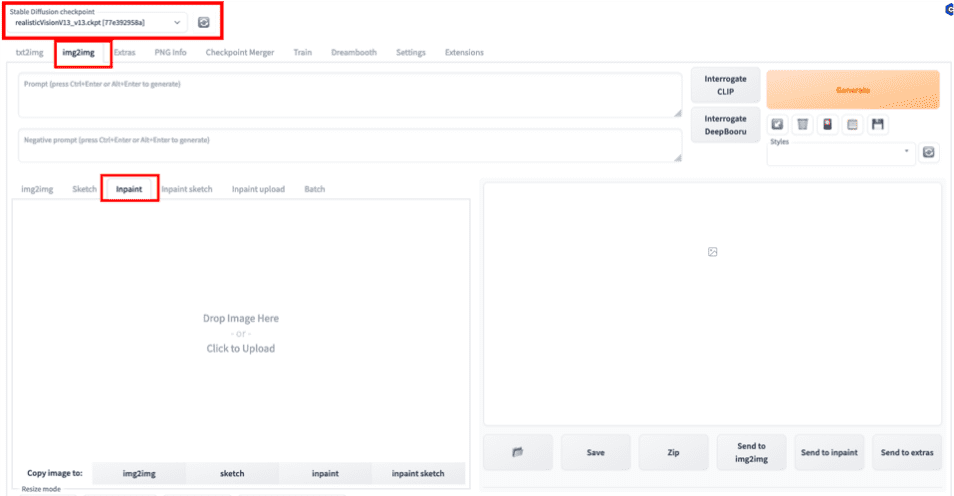Open the Settings tab
Viewport: 954px width, 496px height.
pyautogui.click(x=410, y=52)
